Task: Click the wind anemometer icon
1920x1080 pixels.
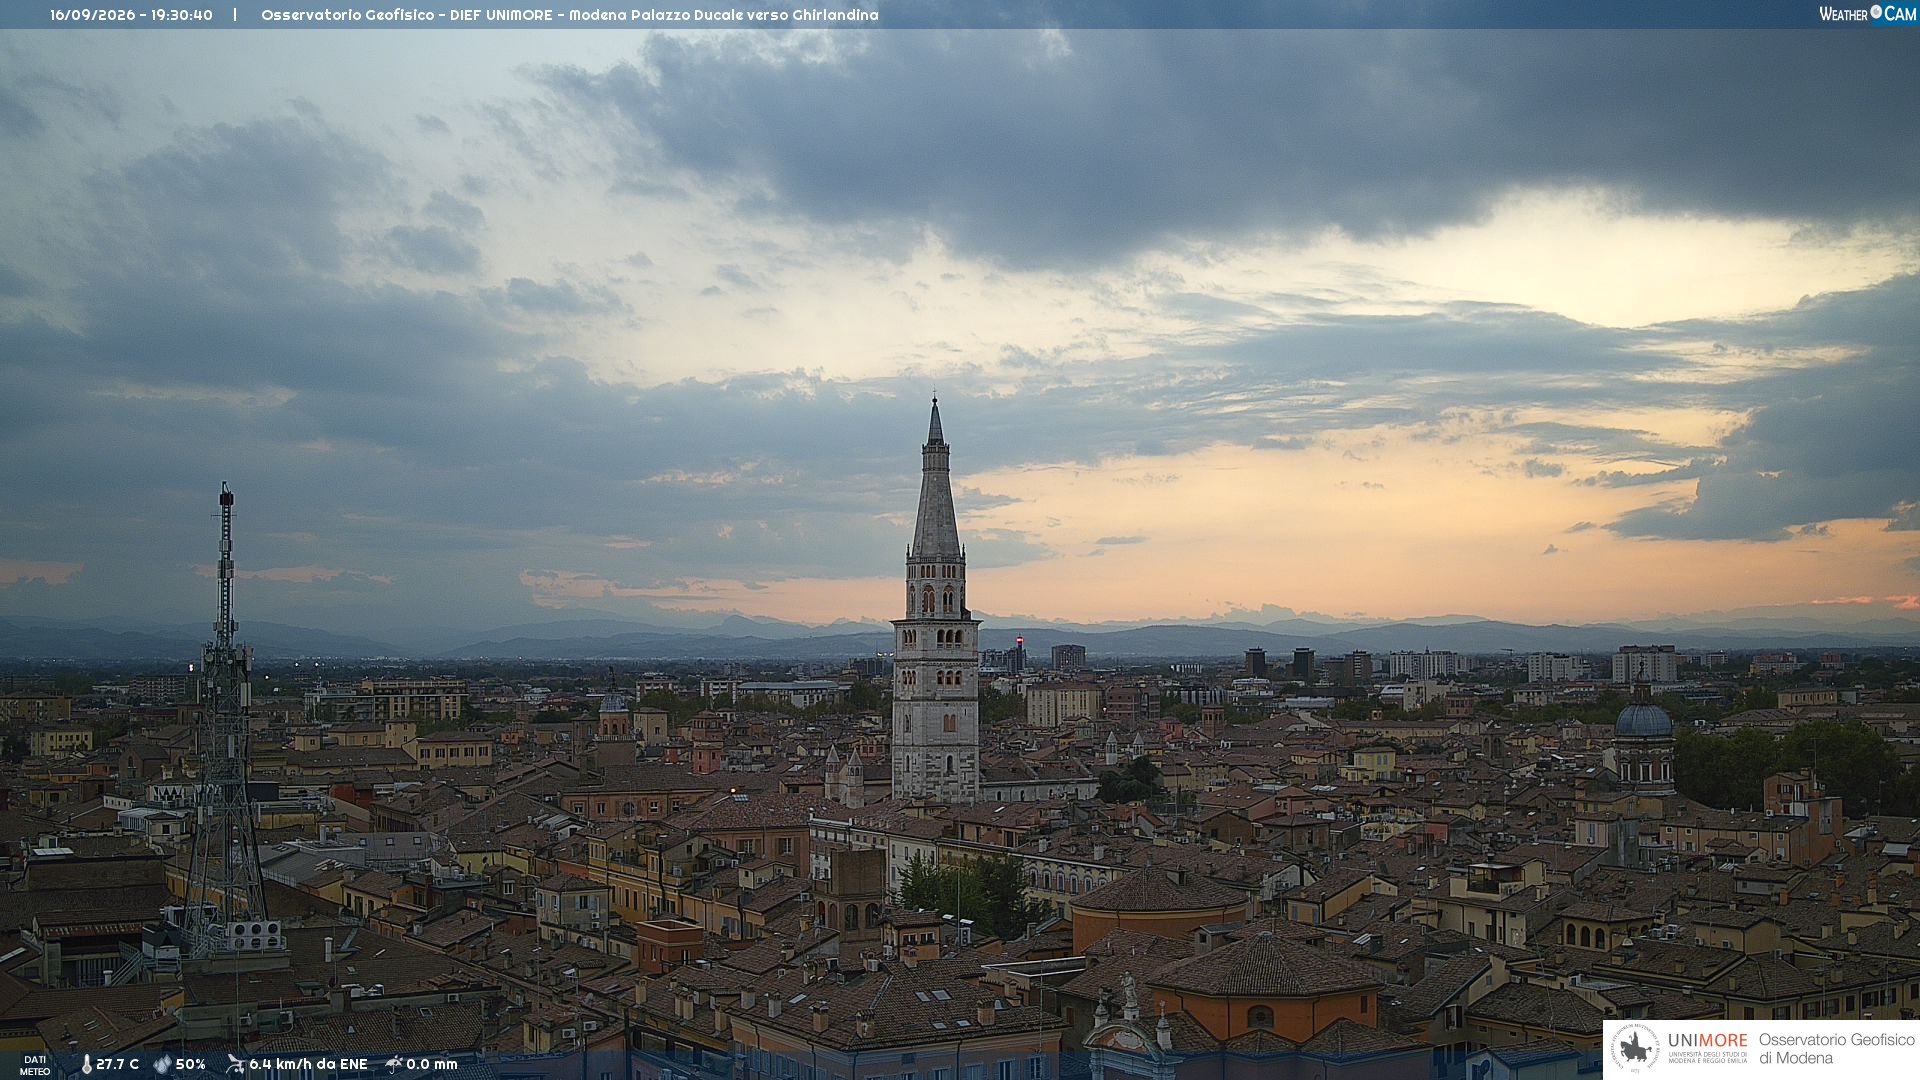Action: tap(235, 1064)
